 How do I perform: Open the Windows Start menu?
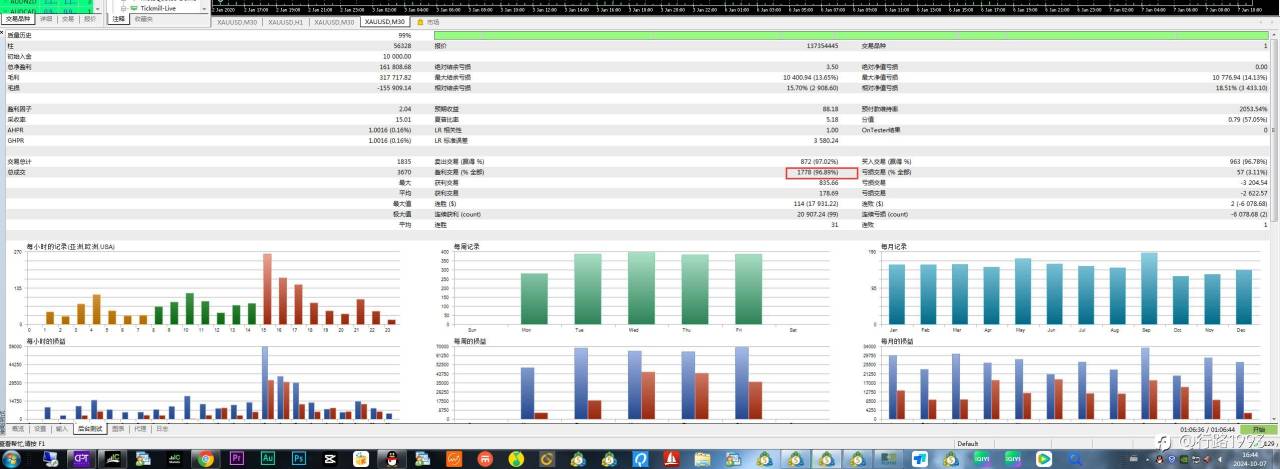11,459
